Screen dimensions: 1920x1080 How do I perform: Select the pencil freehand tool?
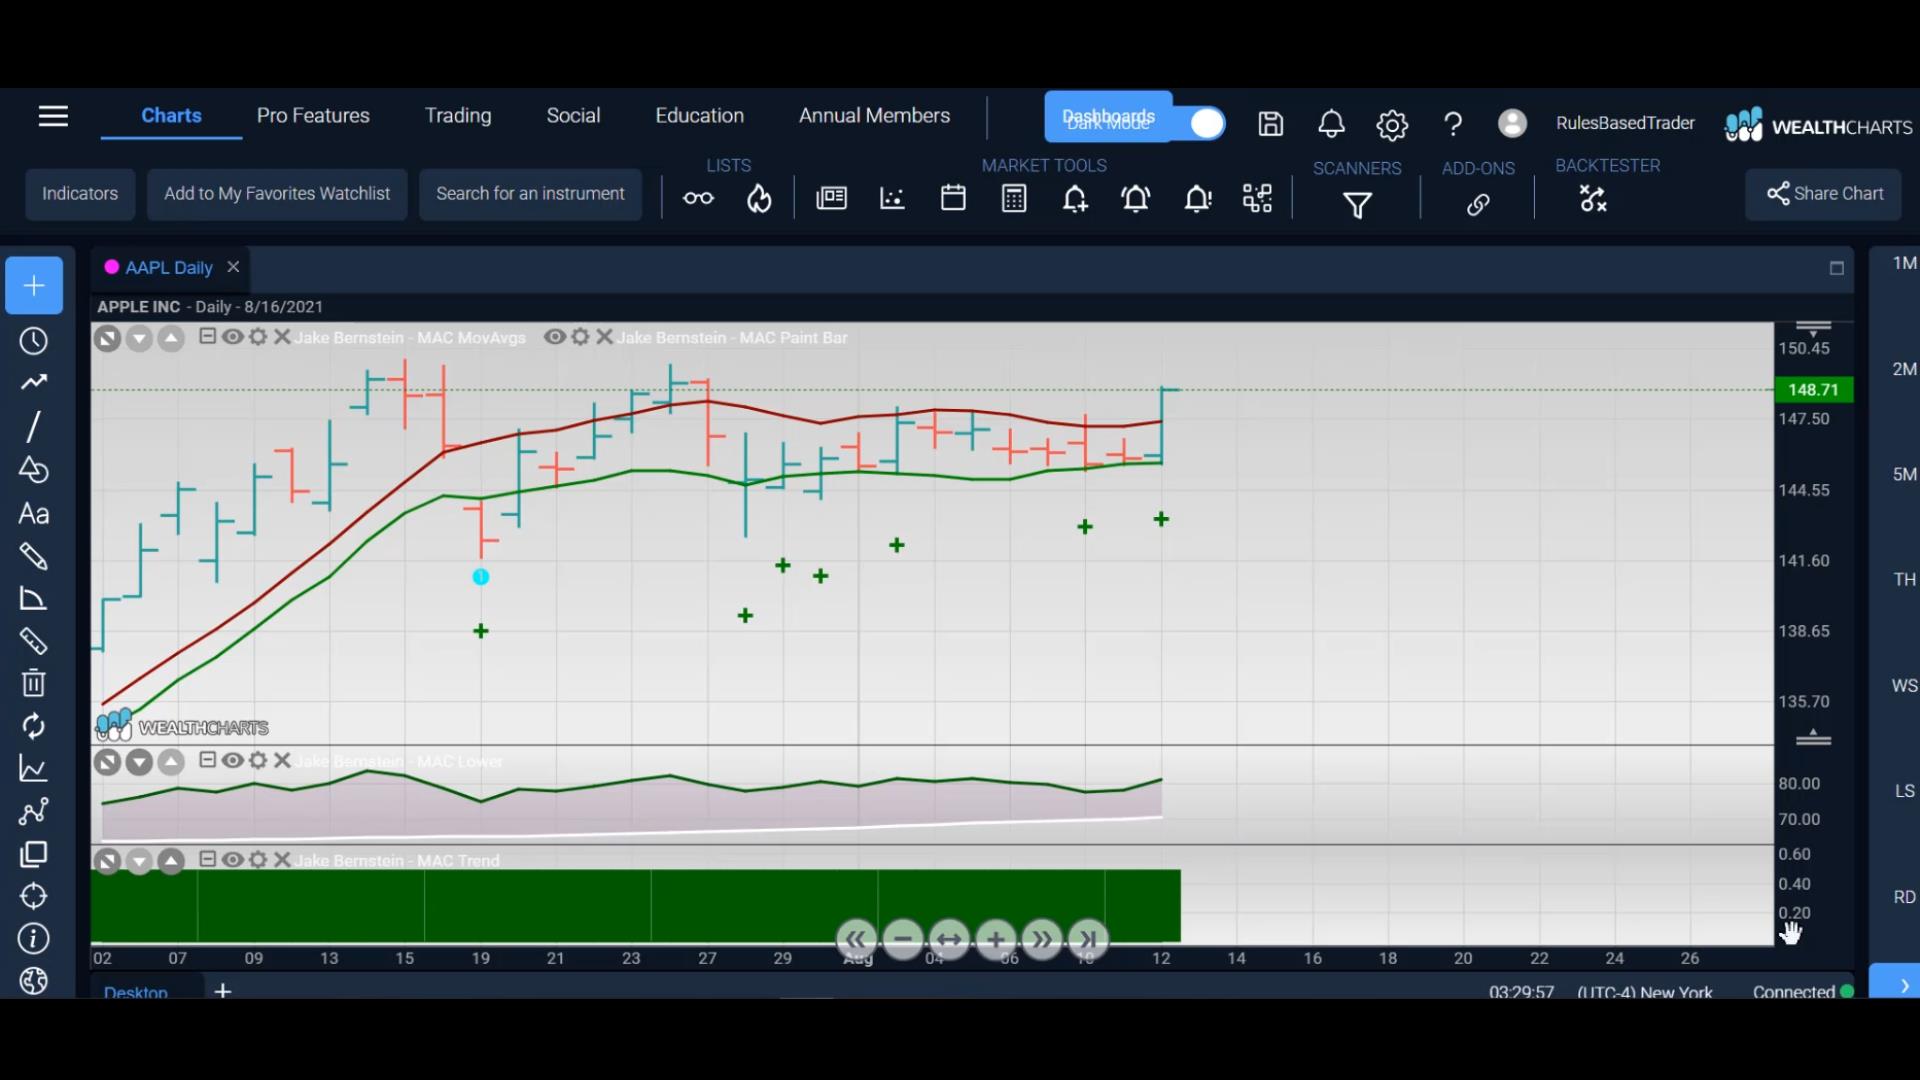pos(34,556)
